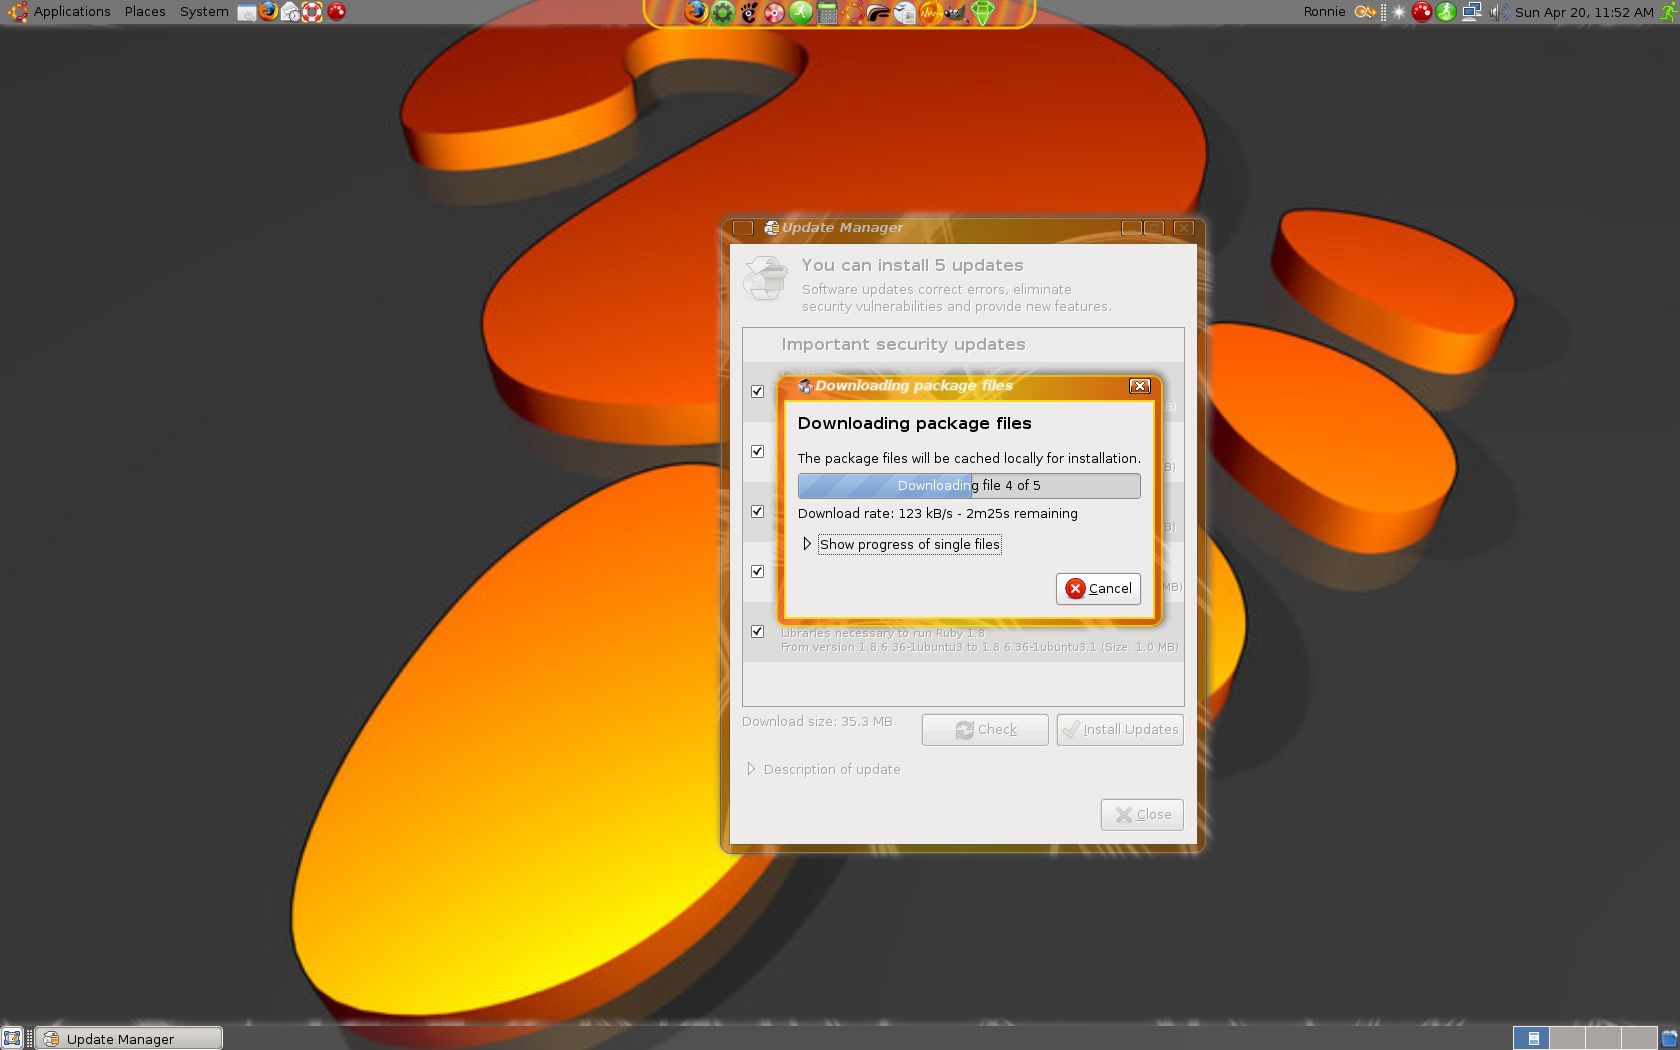The width and height of the screenshot is (1680, 1050).
Task: Click the file browser launcher beside System
Action: (x=246, y=12)
